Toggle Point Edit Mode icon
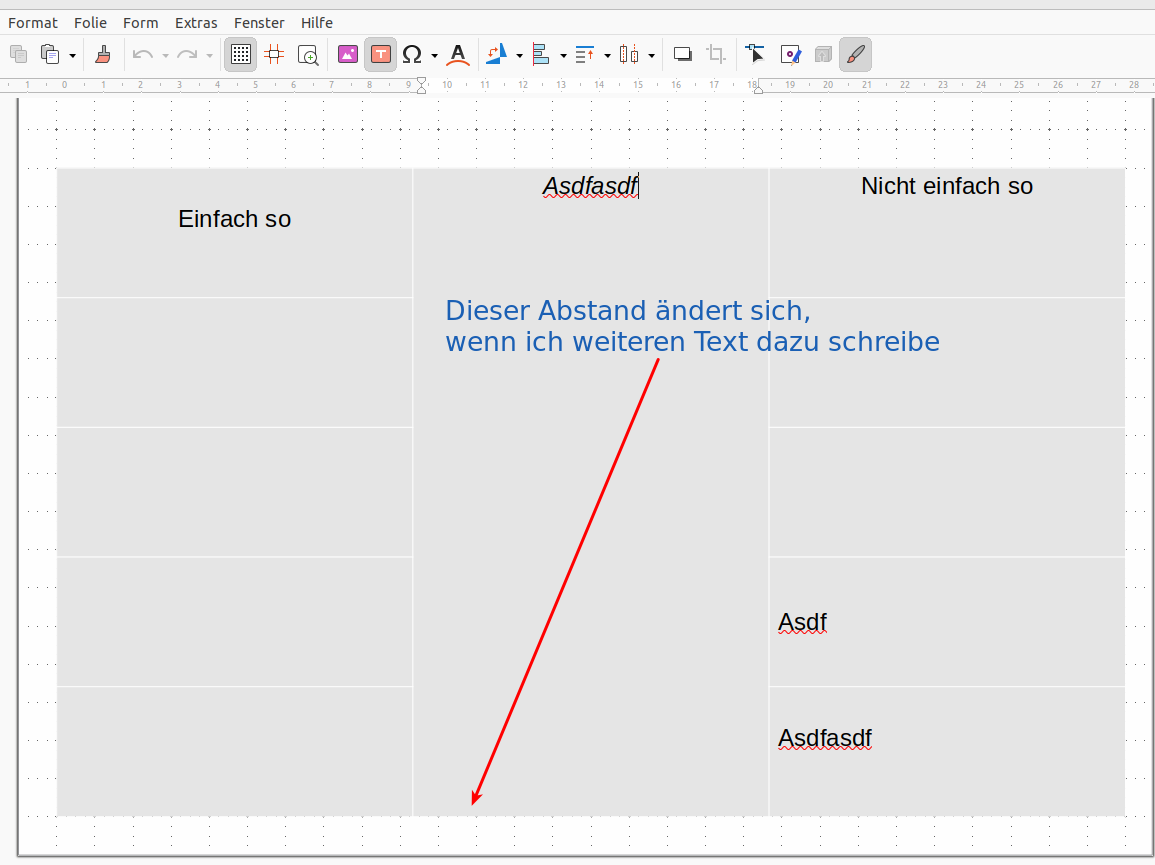Screen dimensions: 1155x865 (x=755, y=54)
